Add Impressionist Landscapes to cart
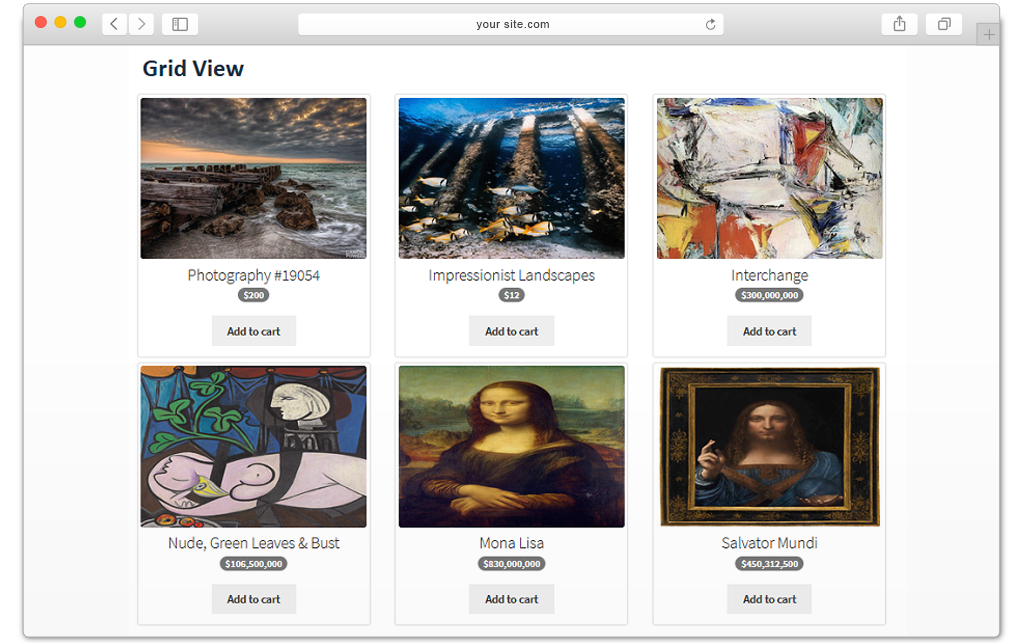The image size is (1024, 643). 511,331
